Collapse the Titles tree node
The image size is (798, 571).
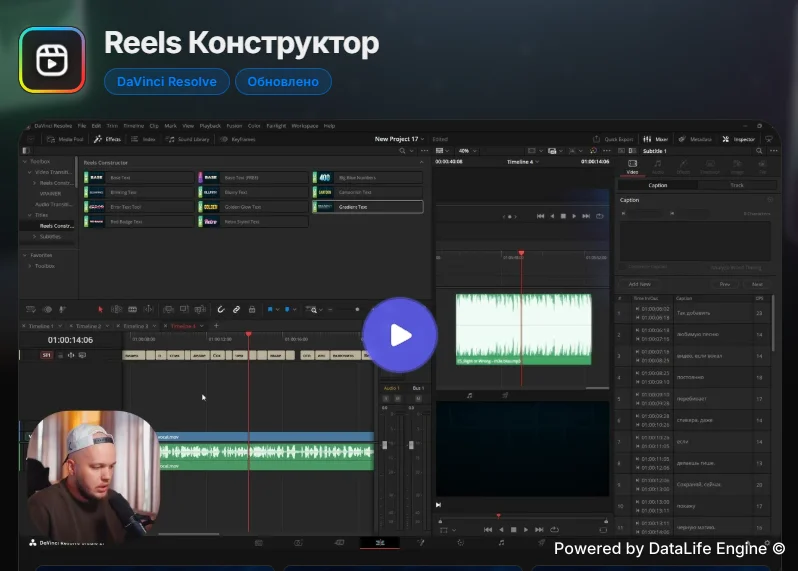pyautogui.click(x=30, y=215)
